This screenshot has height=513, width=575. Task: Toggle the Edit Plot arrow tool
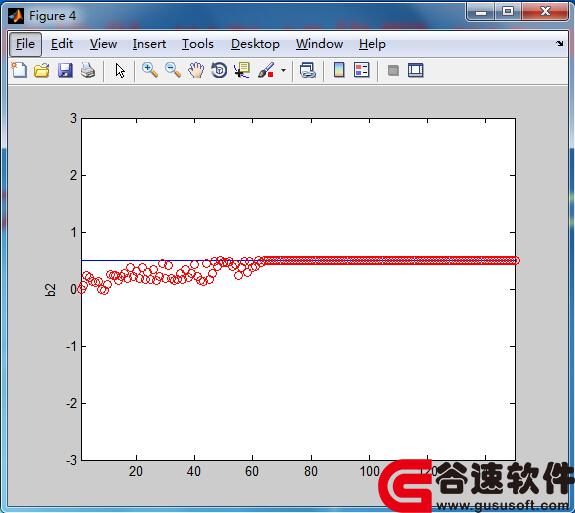click(x=120, y=70)
